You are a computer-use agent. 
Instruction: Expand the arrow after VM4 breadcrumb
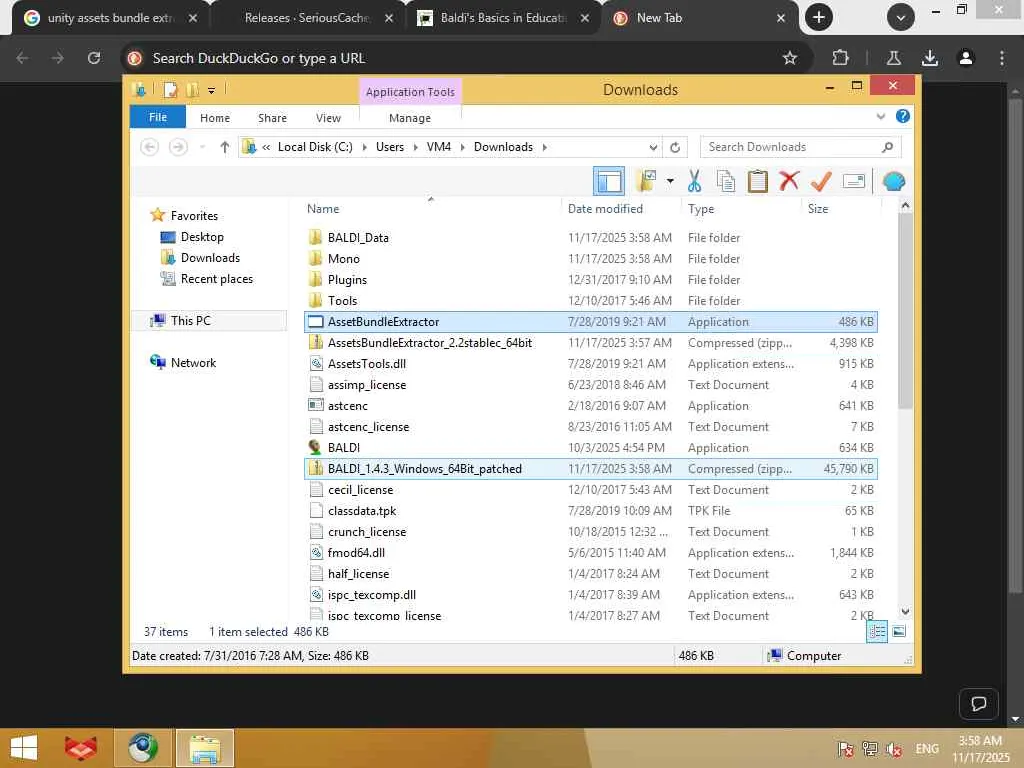click(462, 147)
